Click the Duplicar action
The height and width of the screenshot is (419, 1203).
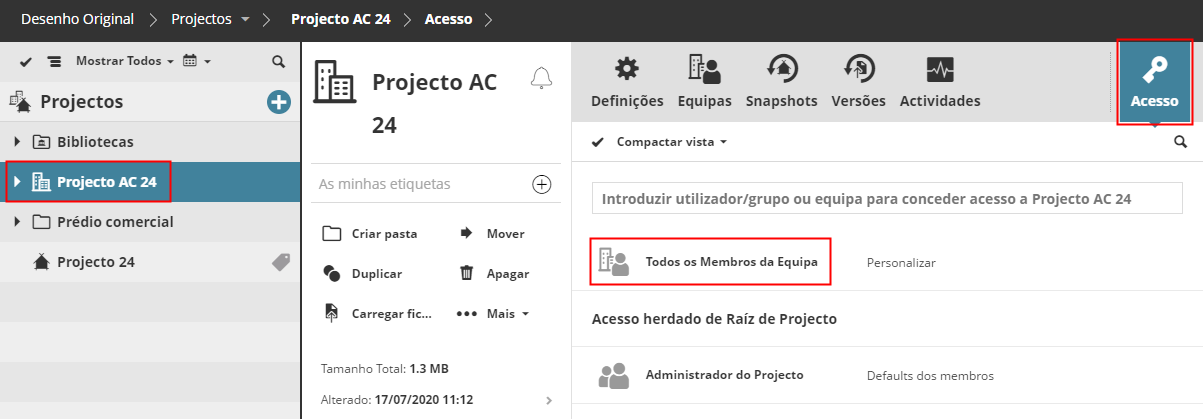[x=363, y=273]
